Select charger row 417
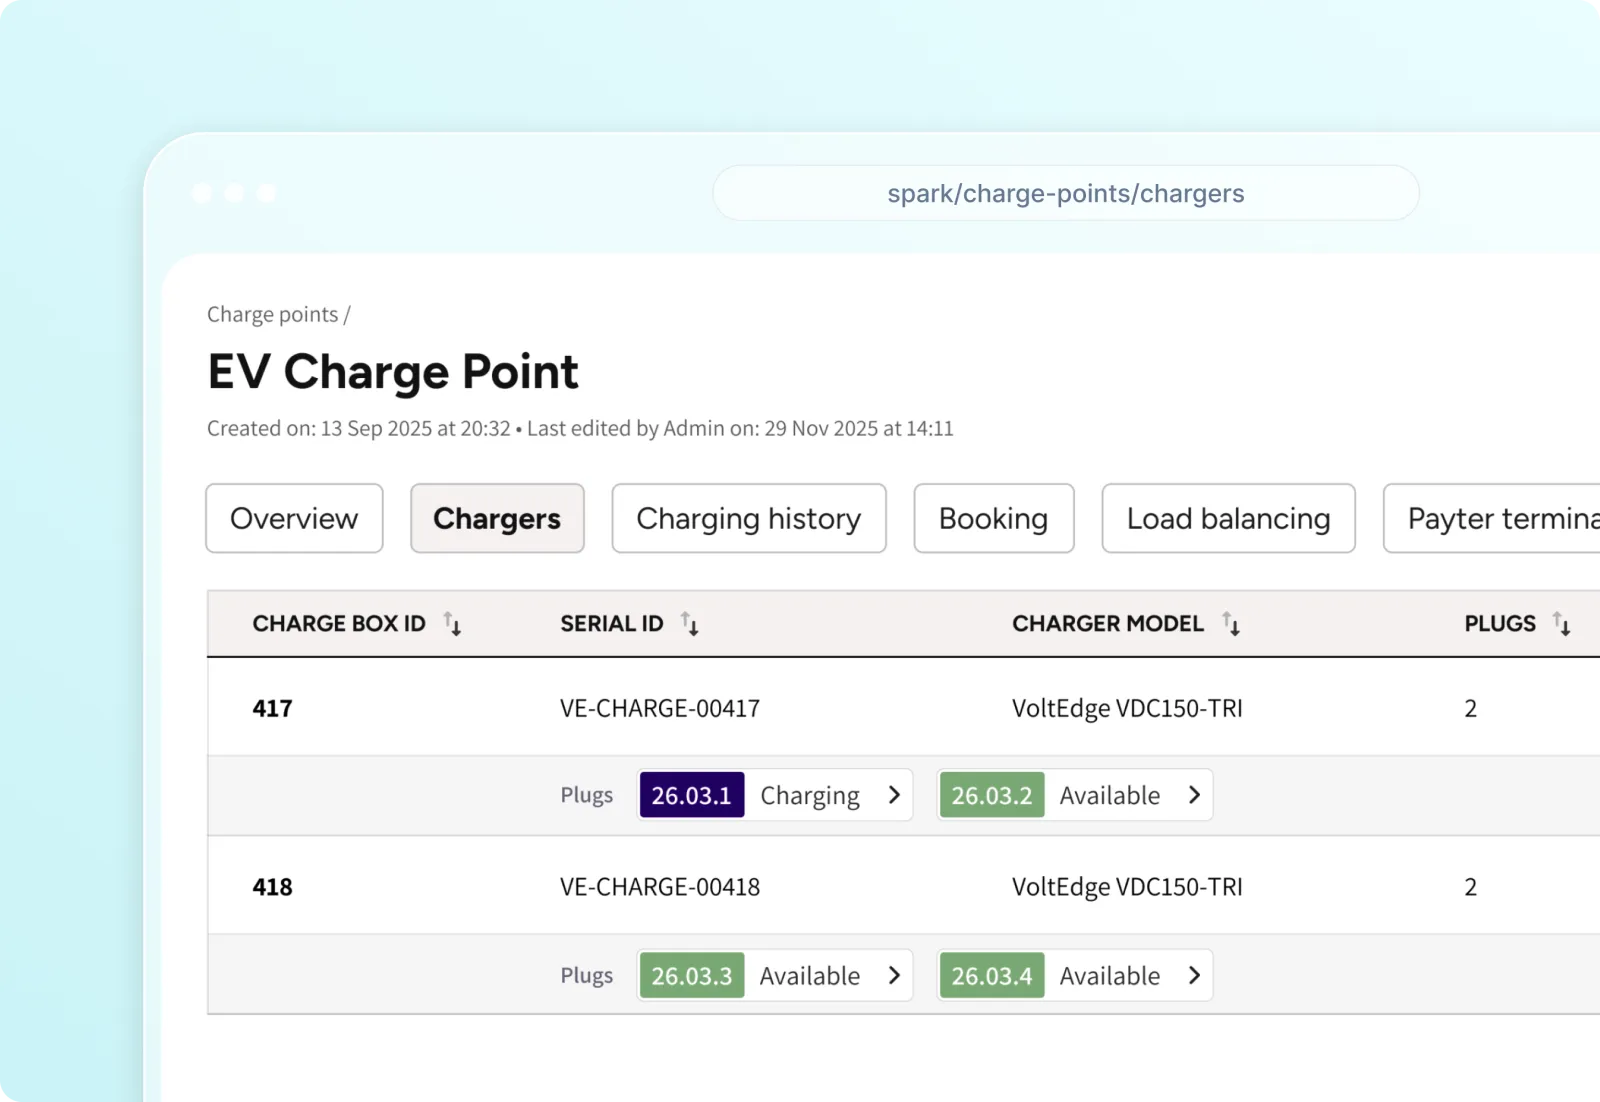Viewport: 1600px width, 1102px height. 272,708
